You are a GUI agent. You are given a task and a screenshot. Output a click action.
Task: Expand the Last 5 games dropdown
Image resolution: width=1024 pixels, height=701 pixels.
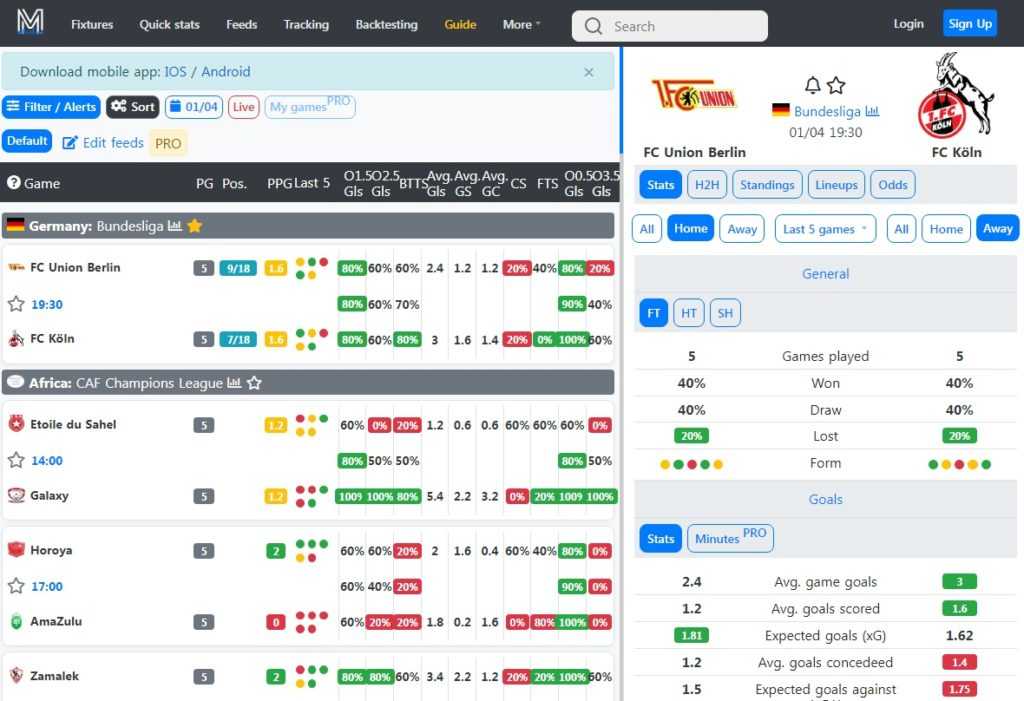point(825,229)
